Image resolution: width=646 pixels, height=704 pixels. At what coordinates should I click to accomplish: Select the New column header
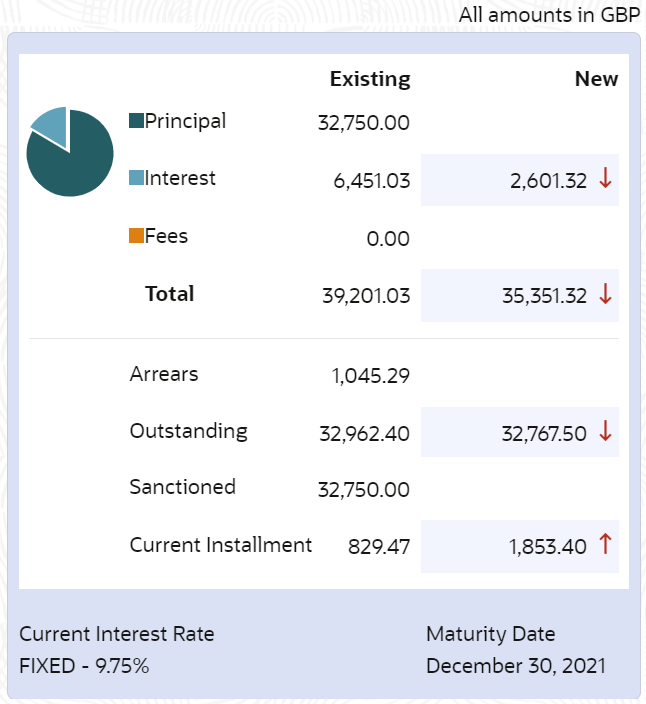(x=596, y=79)
